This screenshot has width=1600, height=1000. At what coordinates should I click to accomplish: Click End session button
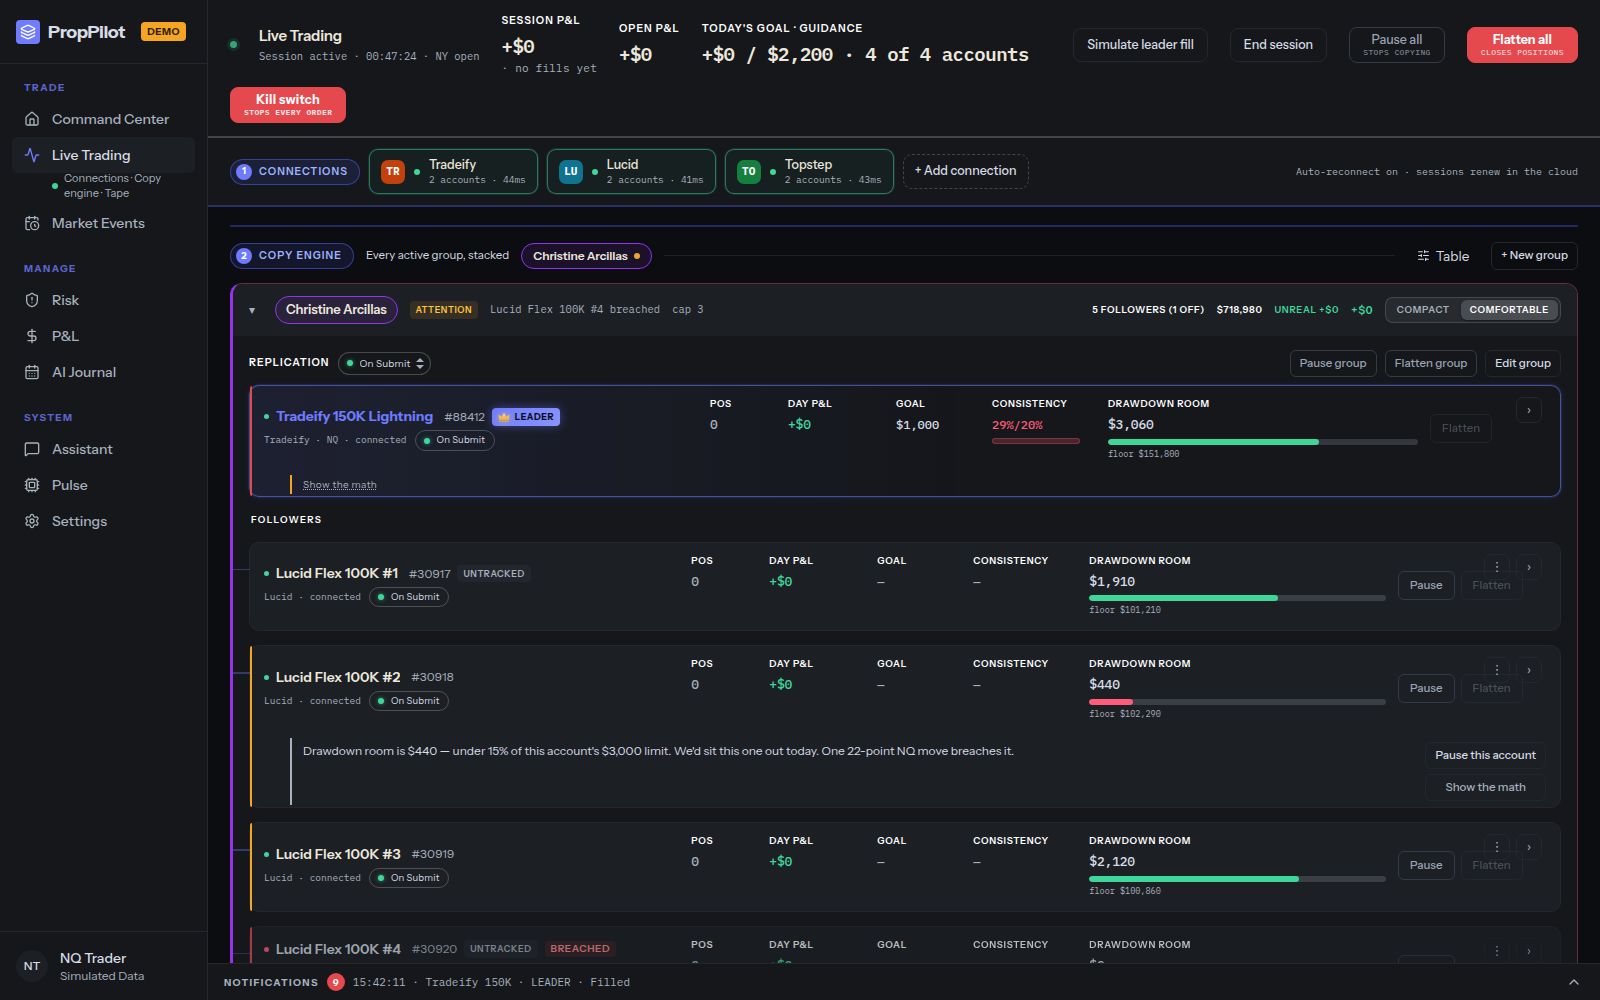(x=1278, y=45)
